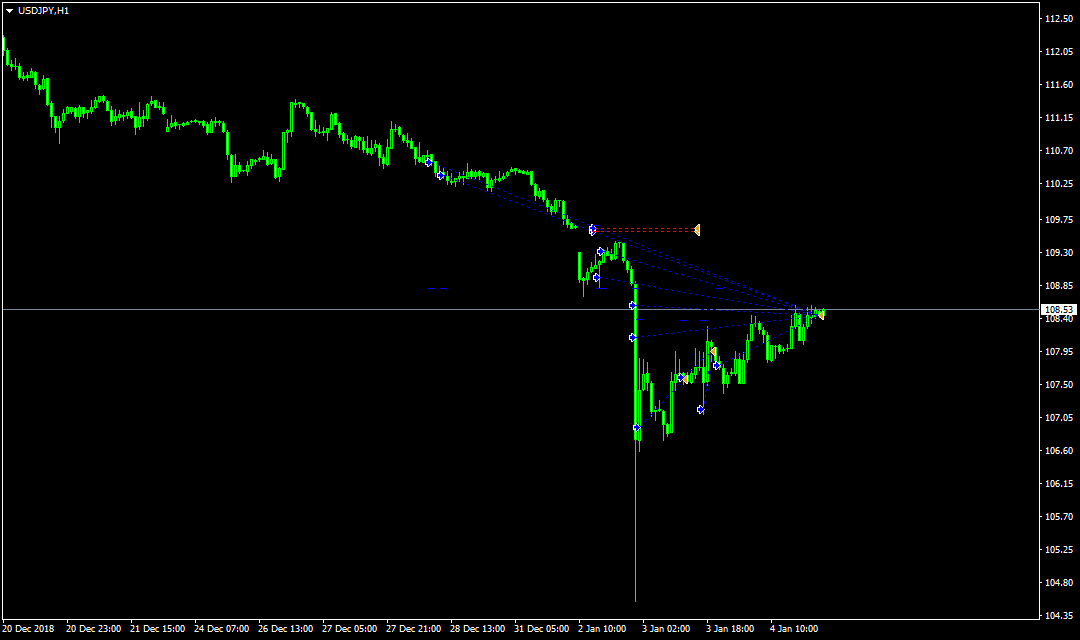
Task: Click the 108.85 price axis label
Action: [1059, 286]
